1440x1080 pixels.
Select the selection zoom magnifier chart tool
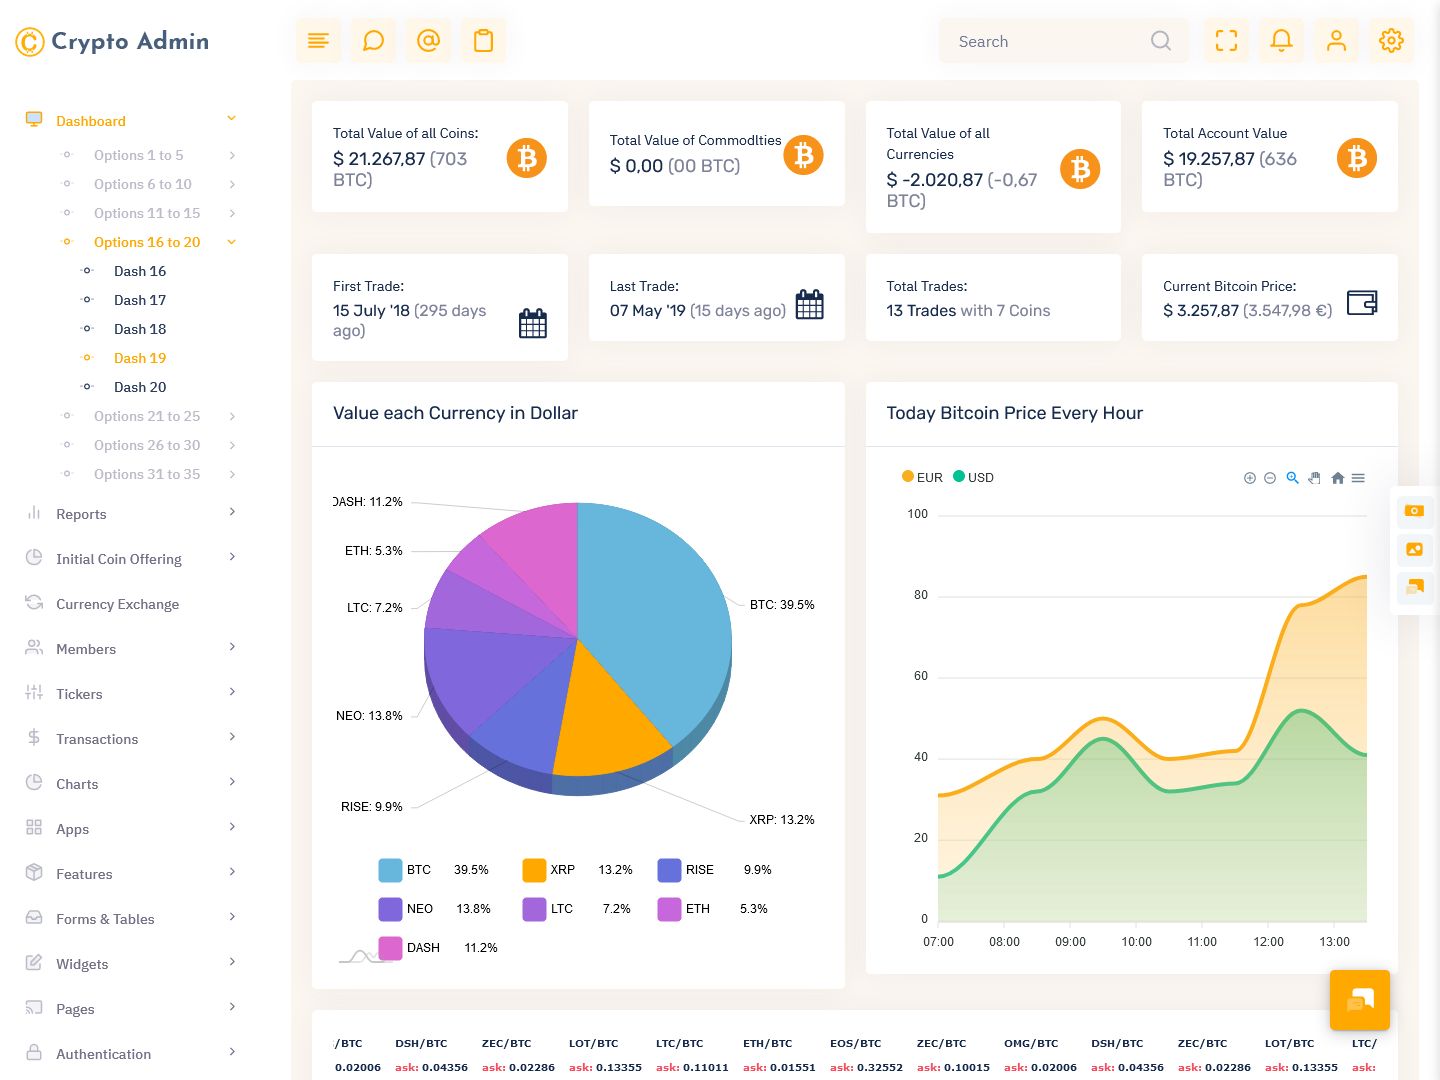[1292, 478]
